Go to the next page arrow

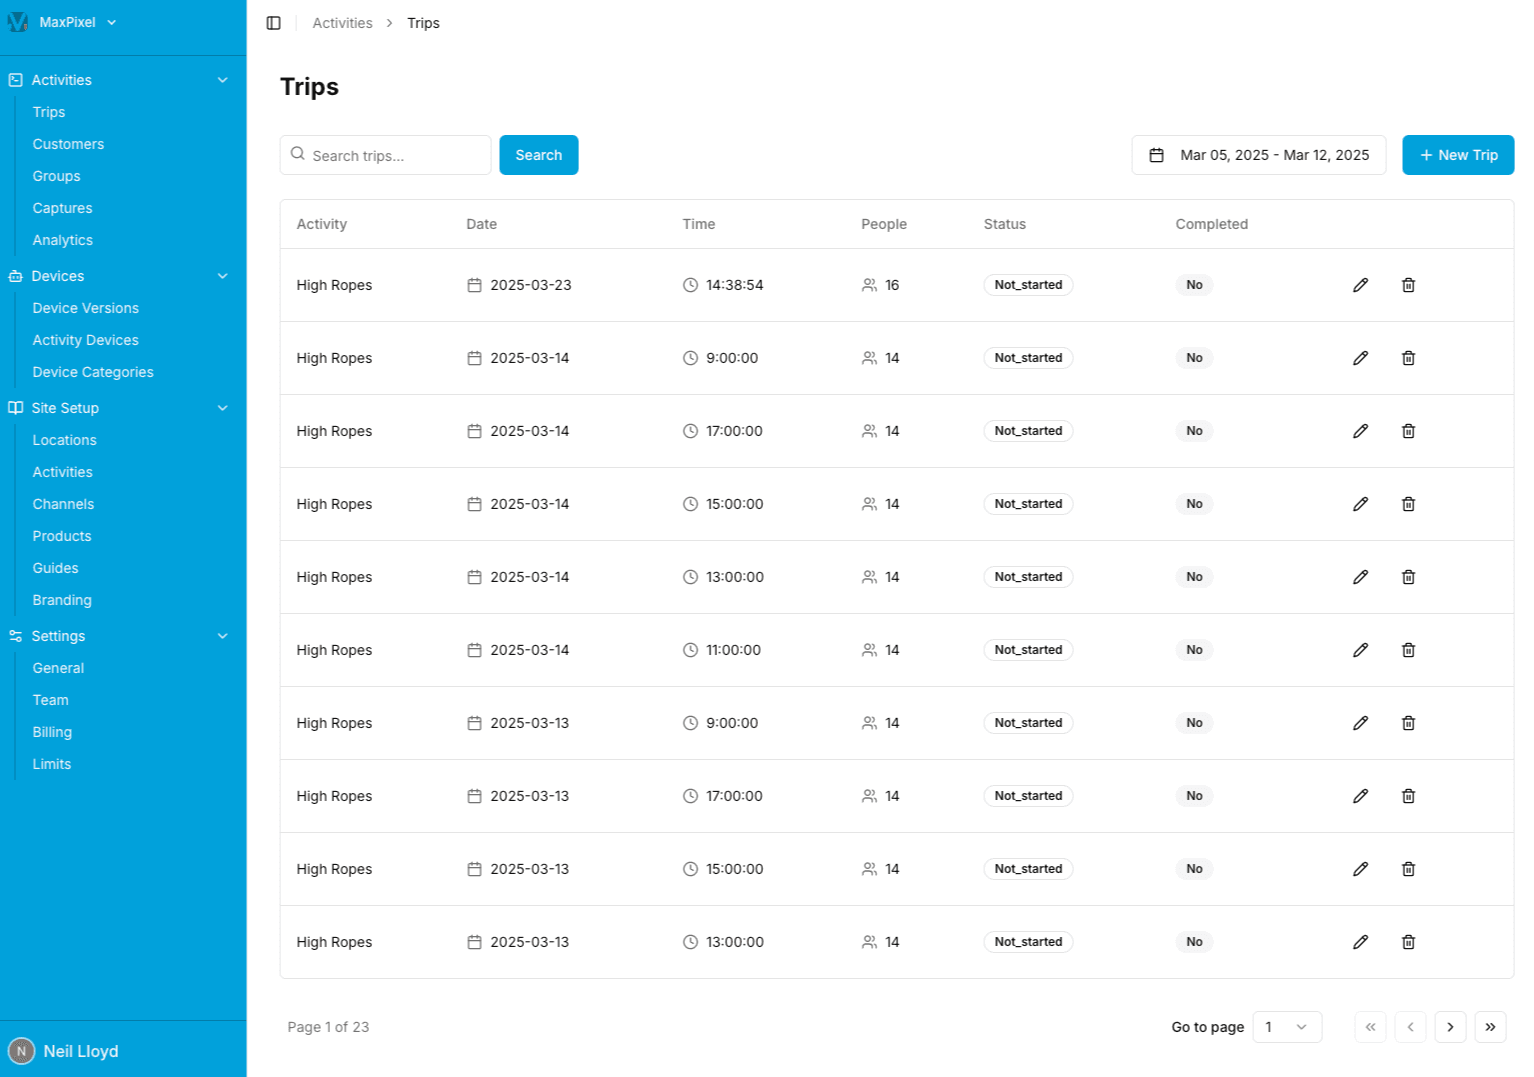[x=1450, y=1027]
